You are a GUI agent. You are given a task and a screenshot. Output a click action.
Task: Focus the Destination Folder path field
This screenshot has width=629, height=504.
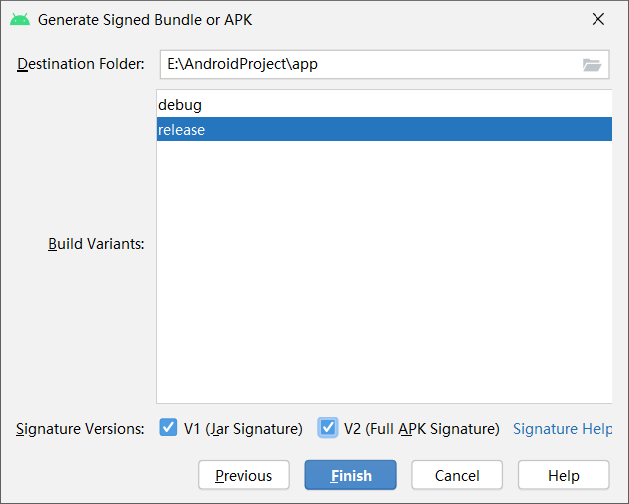[x=365, y=65]
